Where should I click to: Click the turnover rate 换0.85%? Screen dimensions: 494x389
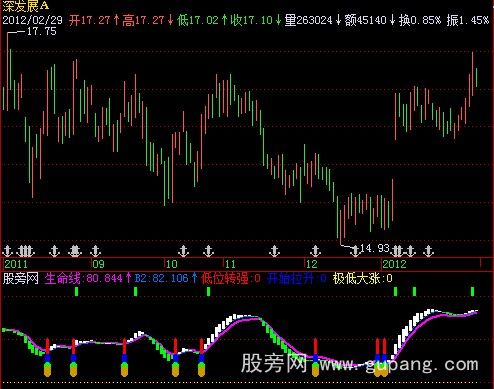point(420,20)
